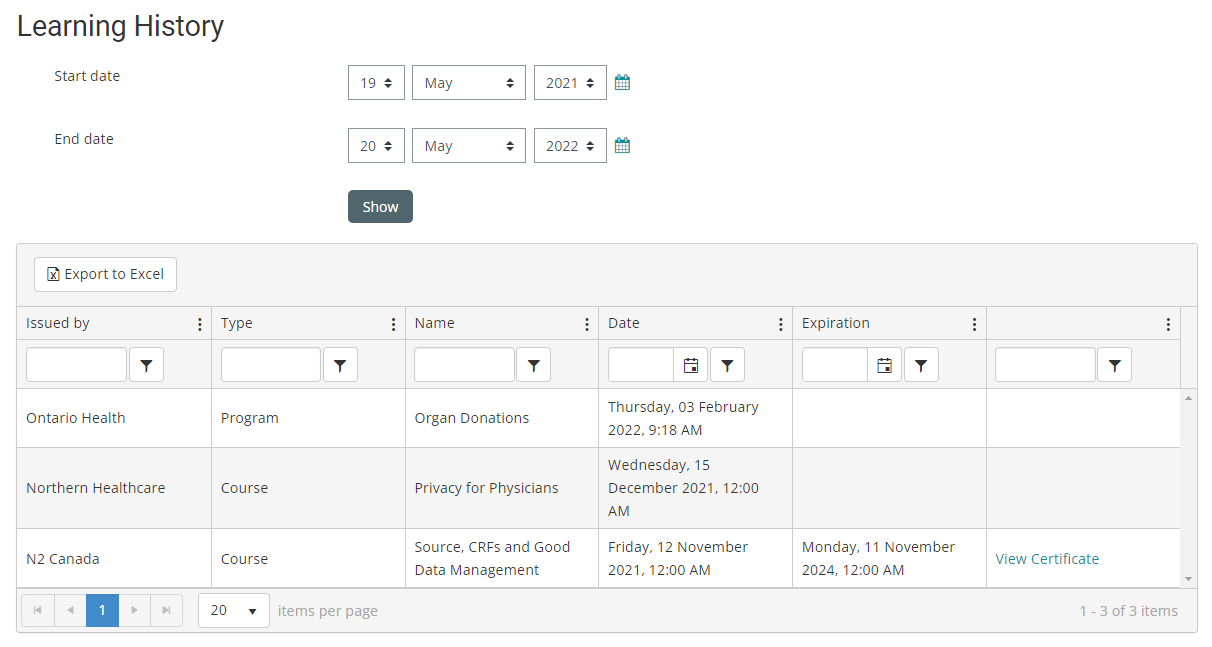Select page 1 in pagination
This screenshot has height=647, width=1212.
[102, 611]
